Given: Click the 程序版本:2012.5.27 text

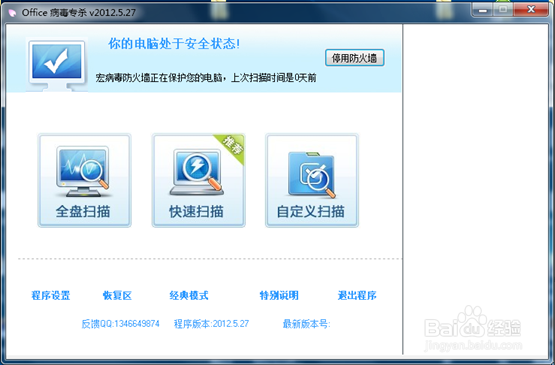Looking at the screenshot, I should [211, 324].
